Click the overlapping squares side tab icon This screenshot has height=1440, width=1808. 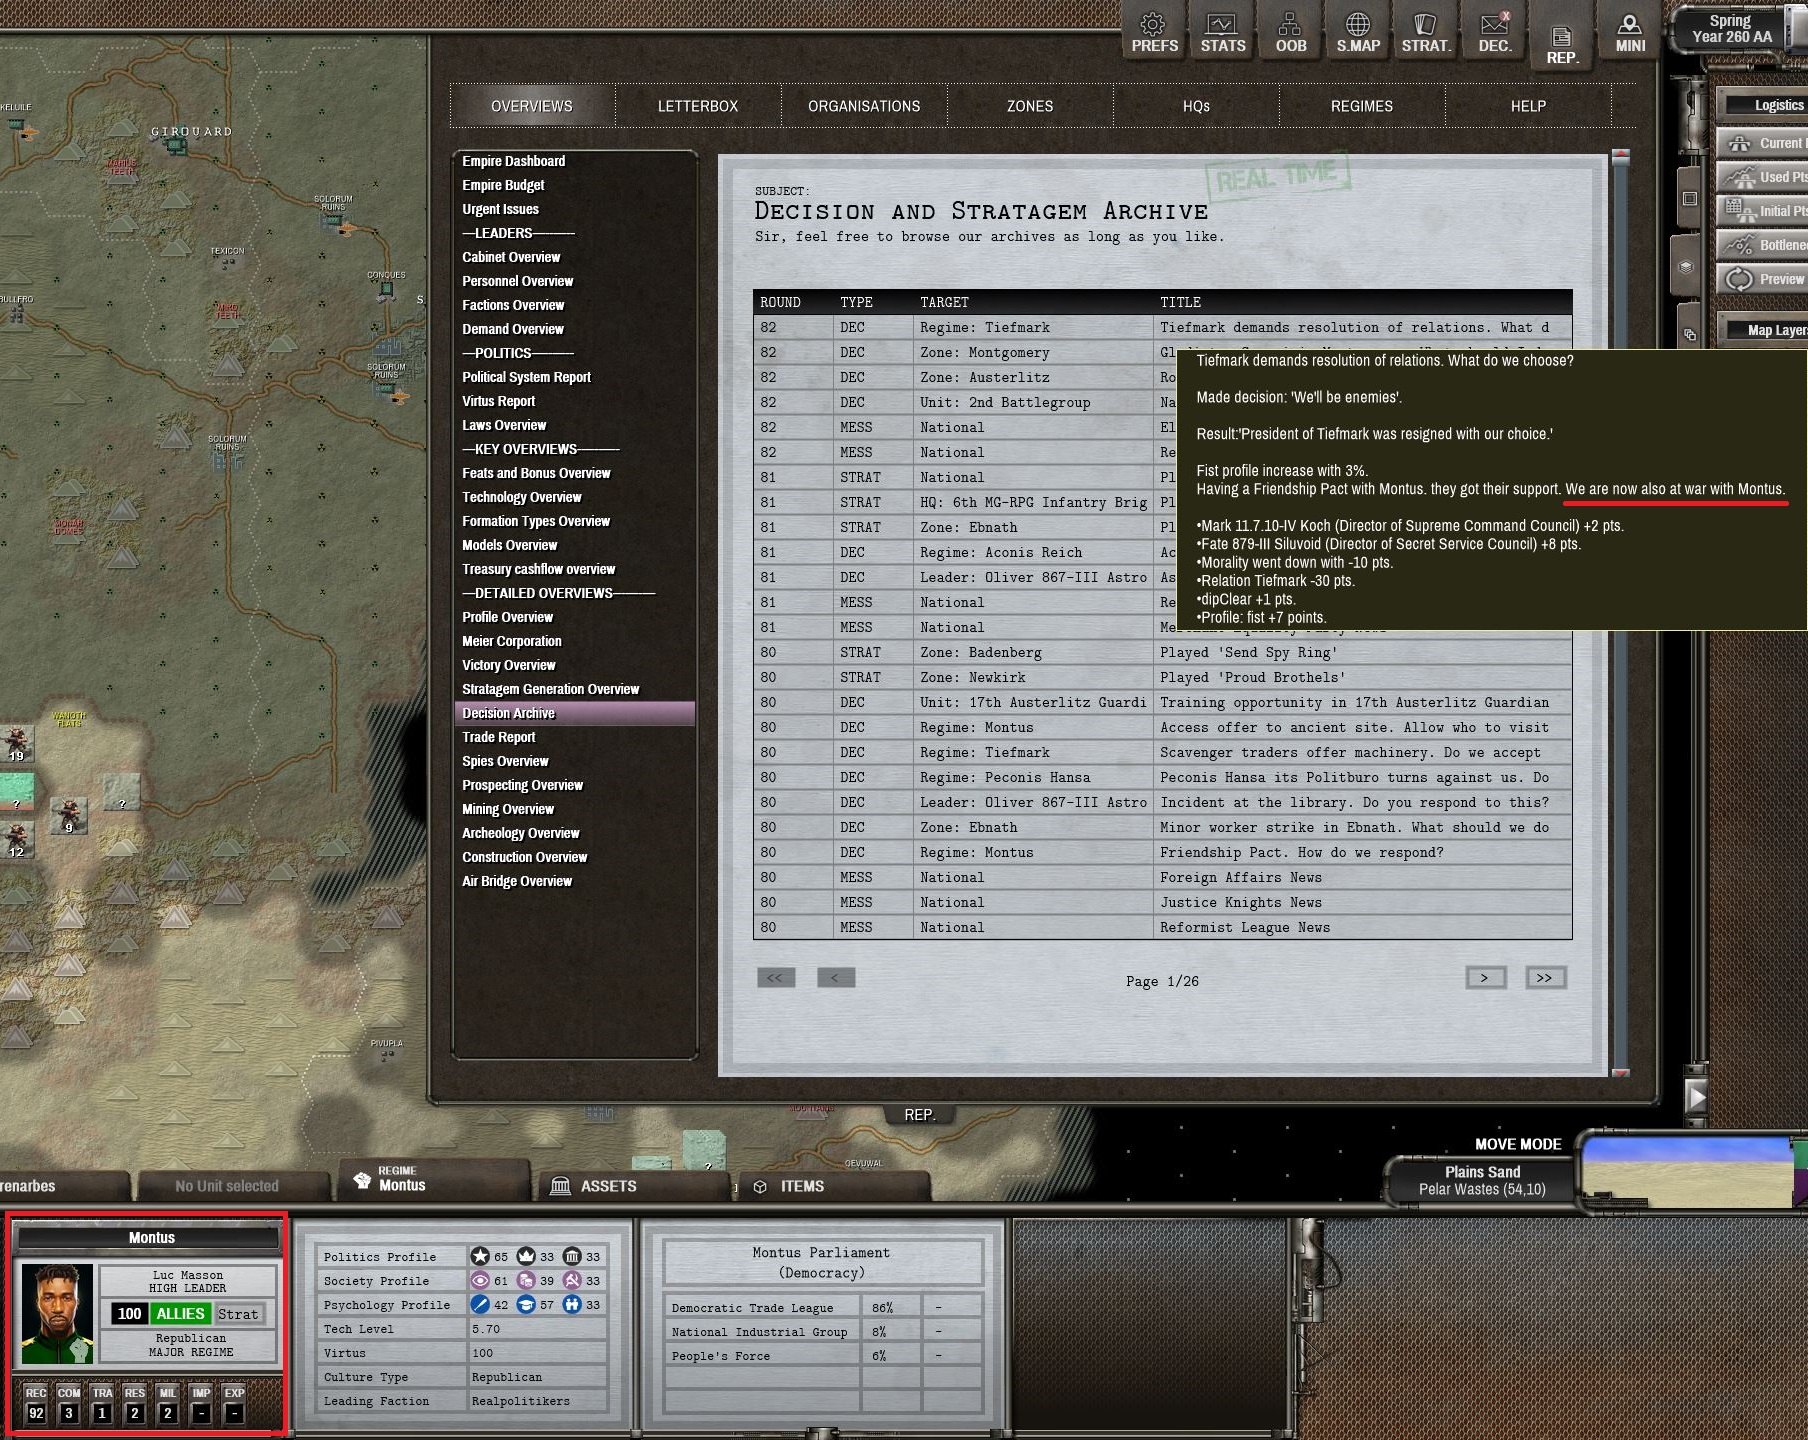click(1689, 334)
